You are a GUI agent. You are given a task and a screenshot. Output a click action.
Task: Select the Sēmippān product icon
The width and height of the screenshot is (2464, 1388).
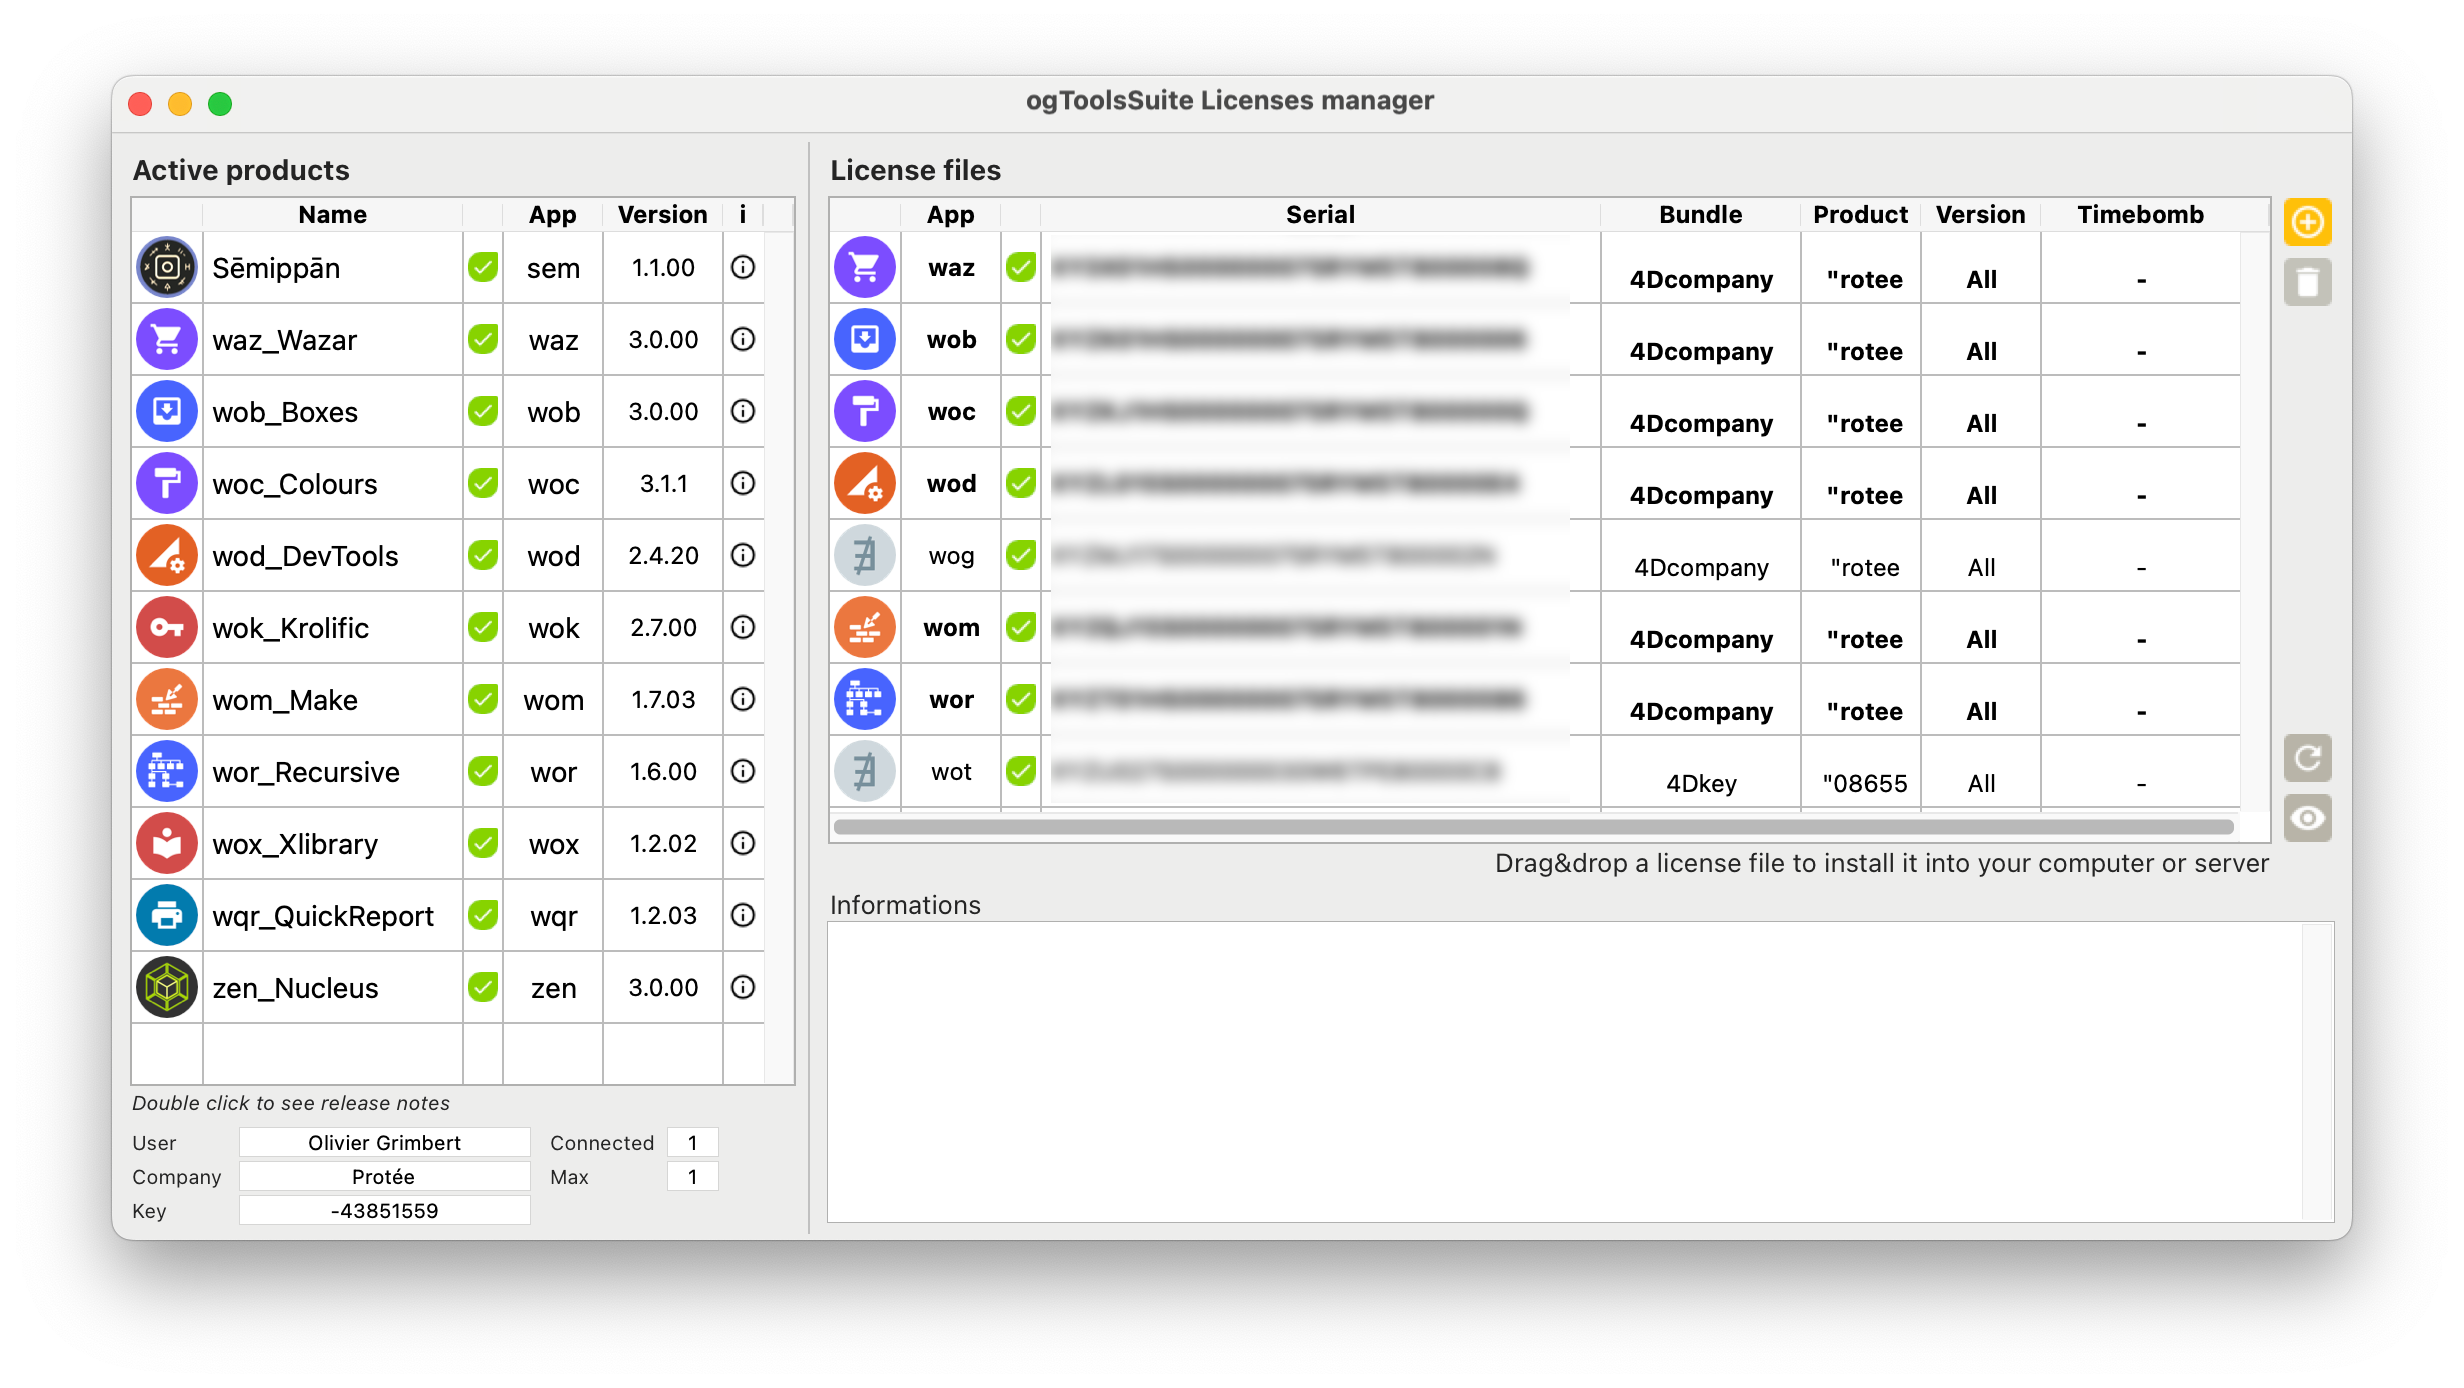click(167, 267)
